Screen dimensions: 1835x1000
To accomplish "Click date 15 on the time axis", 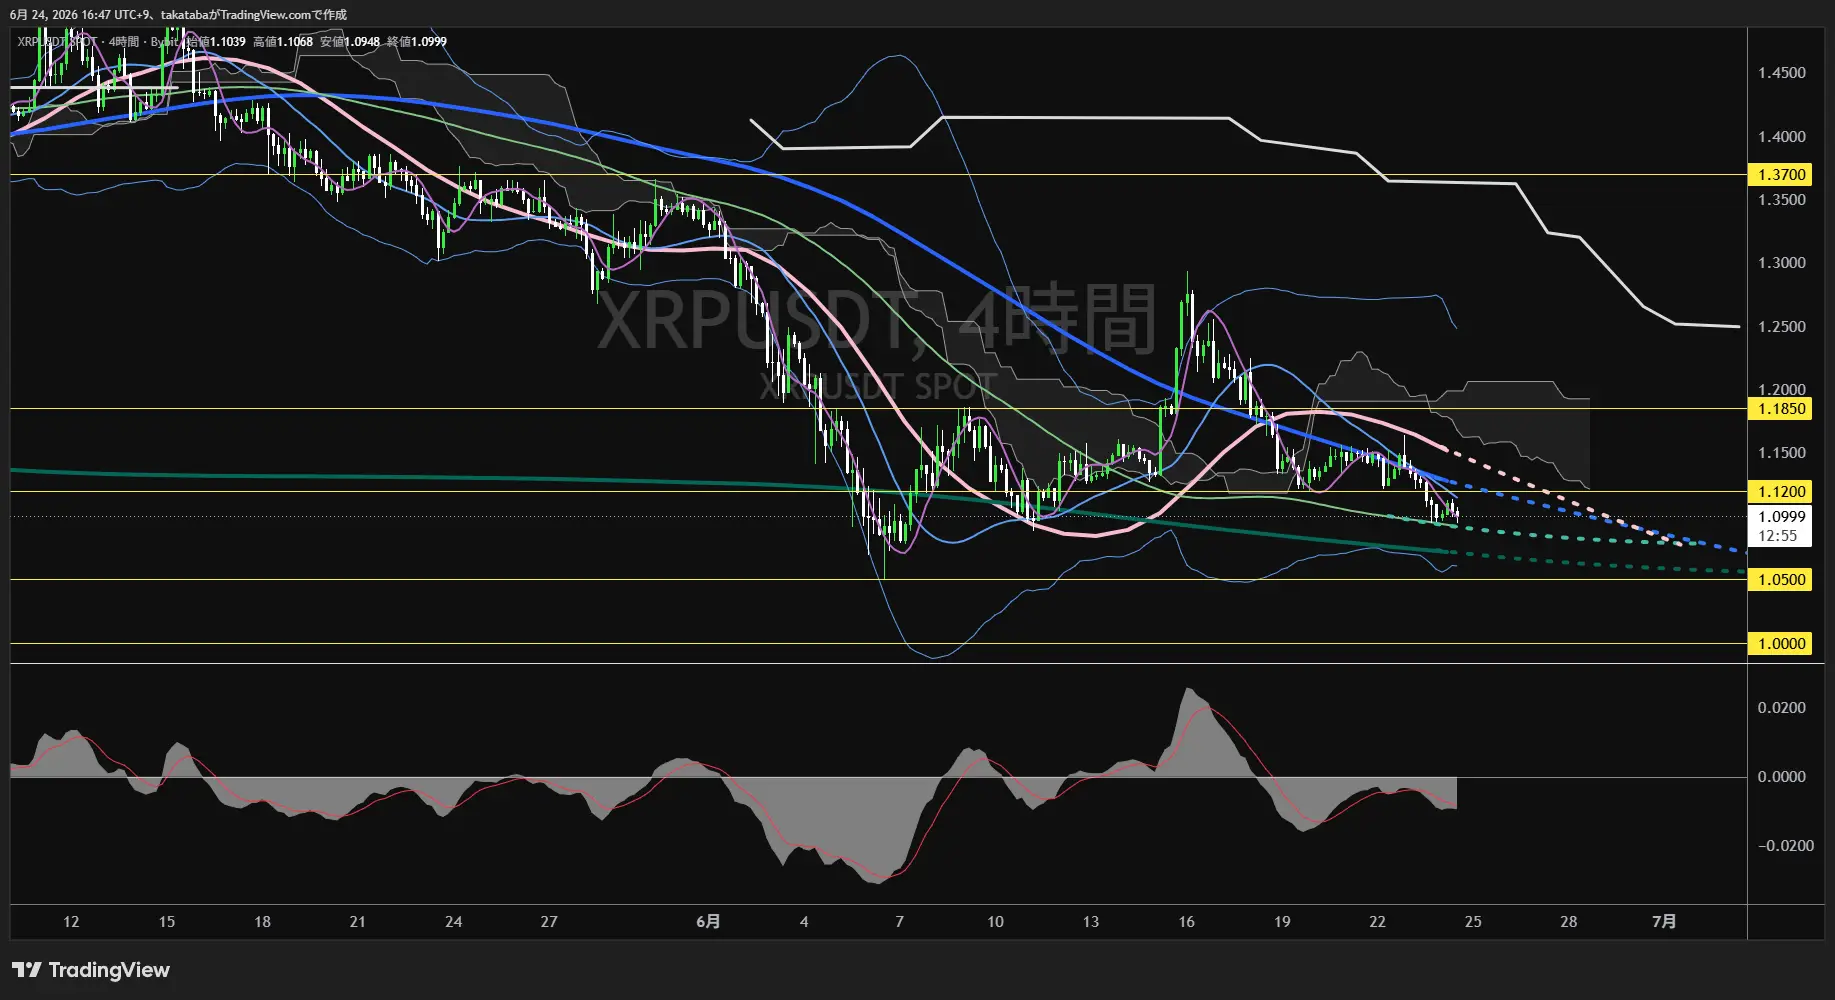I will tap(167, 922).
